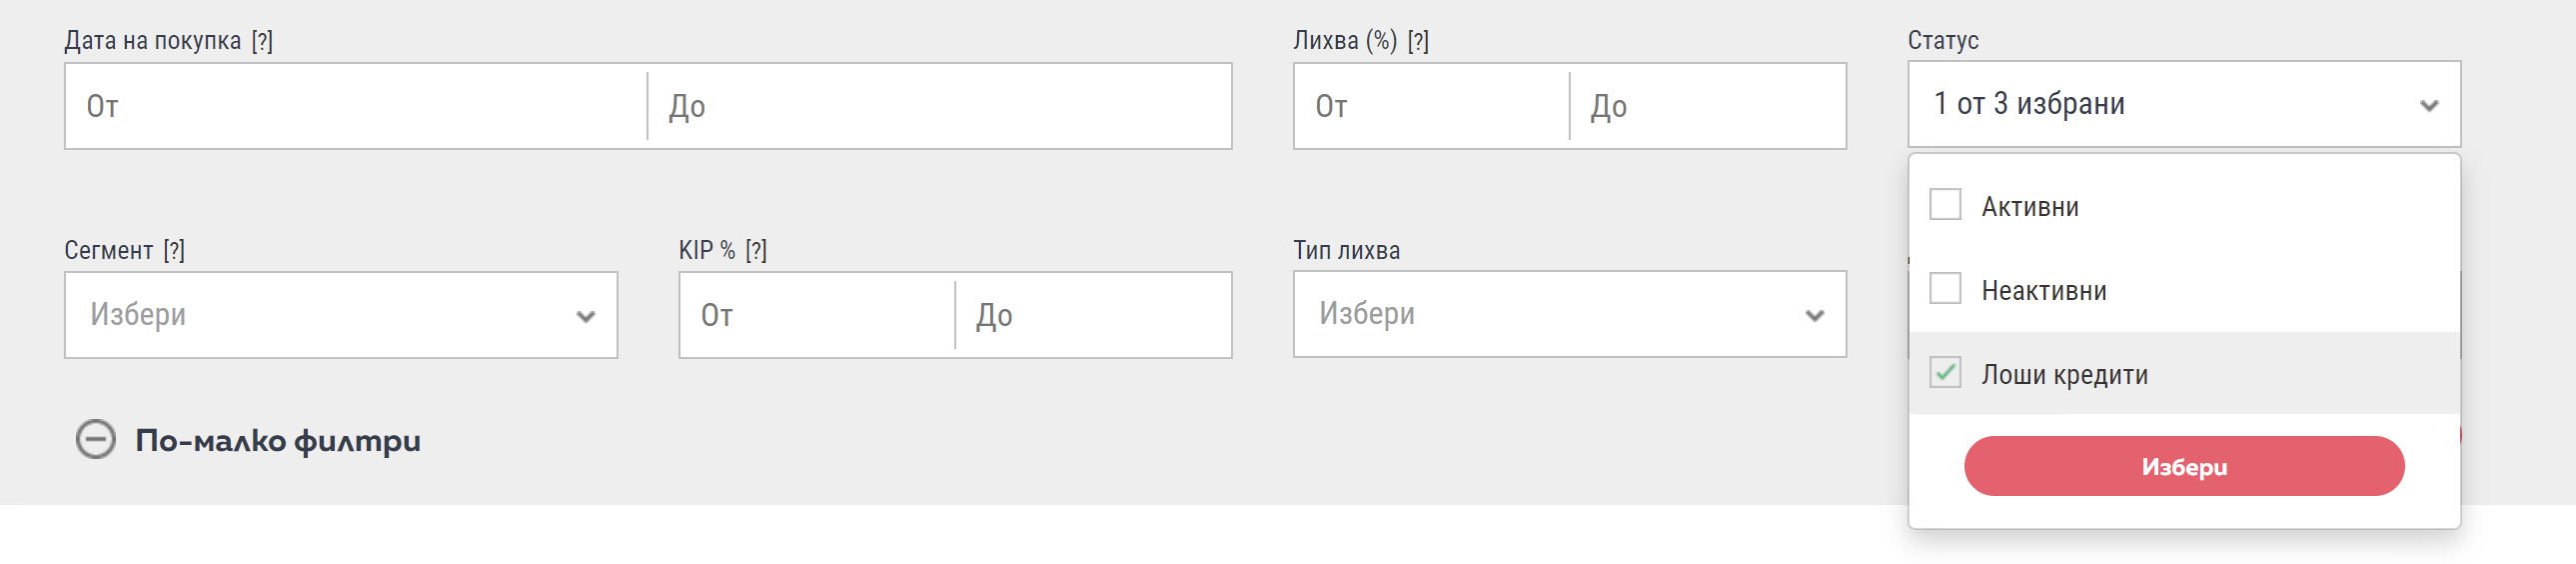
Task: Open help tooltip for KIP %
Action: [x=756, y=250]
